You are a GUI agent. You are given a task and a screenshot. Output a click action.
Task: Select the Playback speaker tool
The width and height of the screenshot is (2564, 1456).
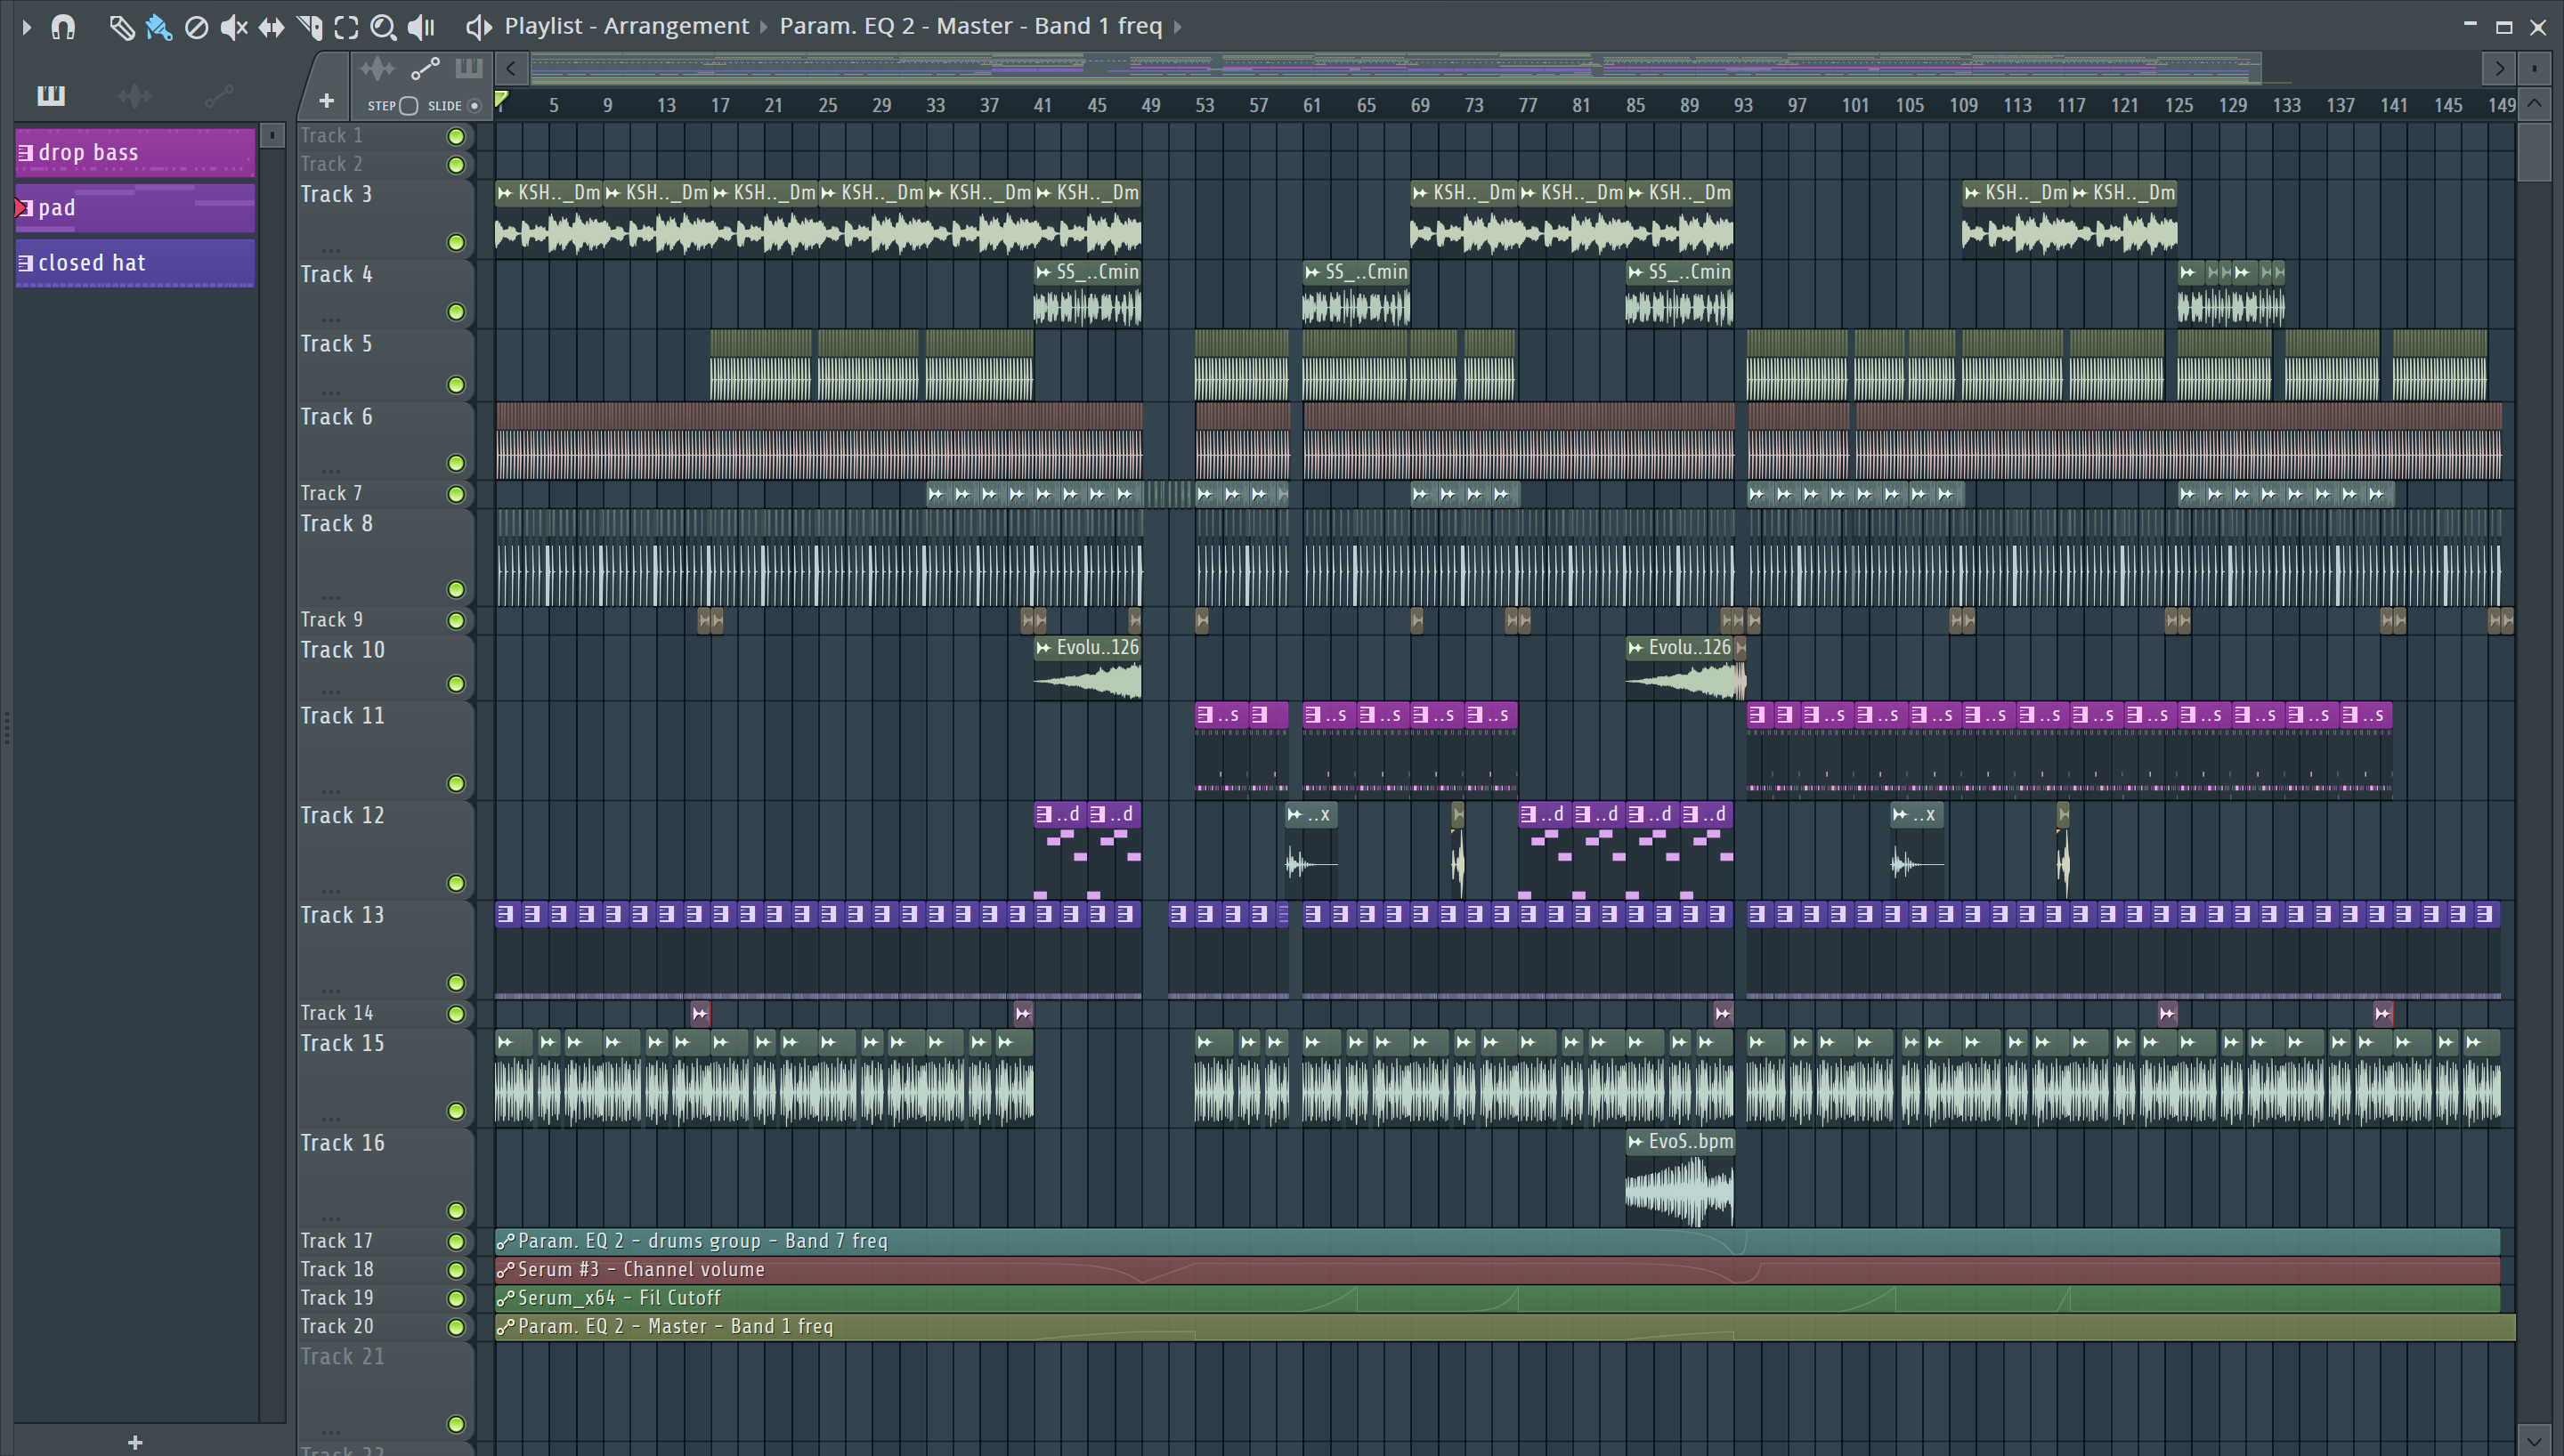pos(421,27)
